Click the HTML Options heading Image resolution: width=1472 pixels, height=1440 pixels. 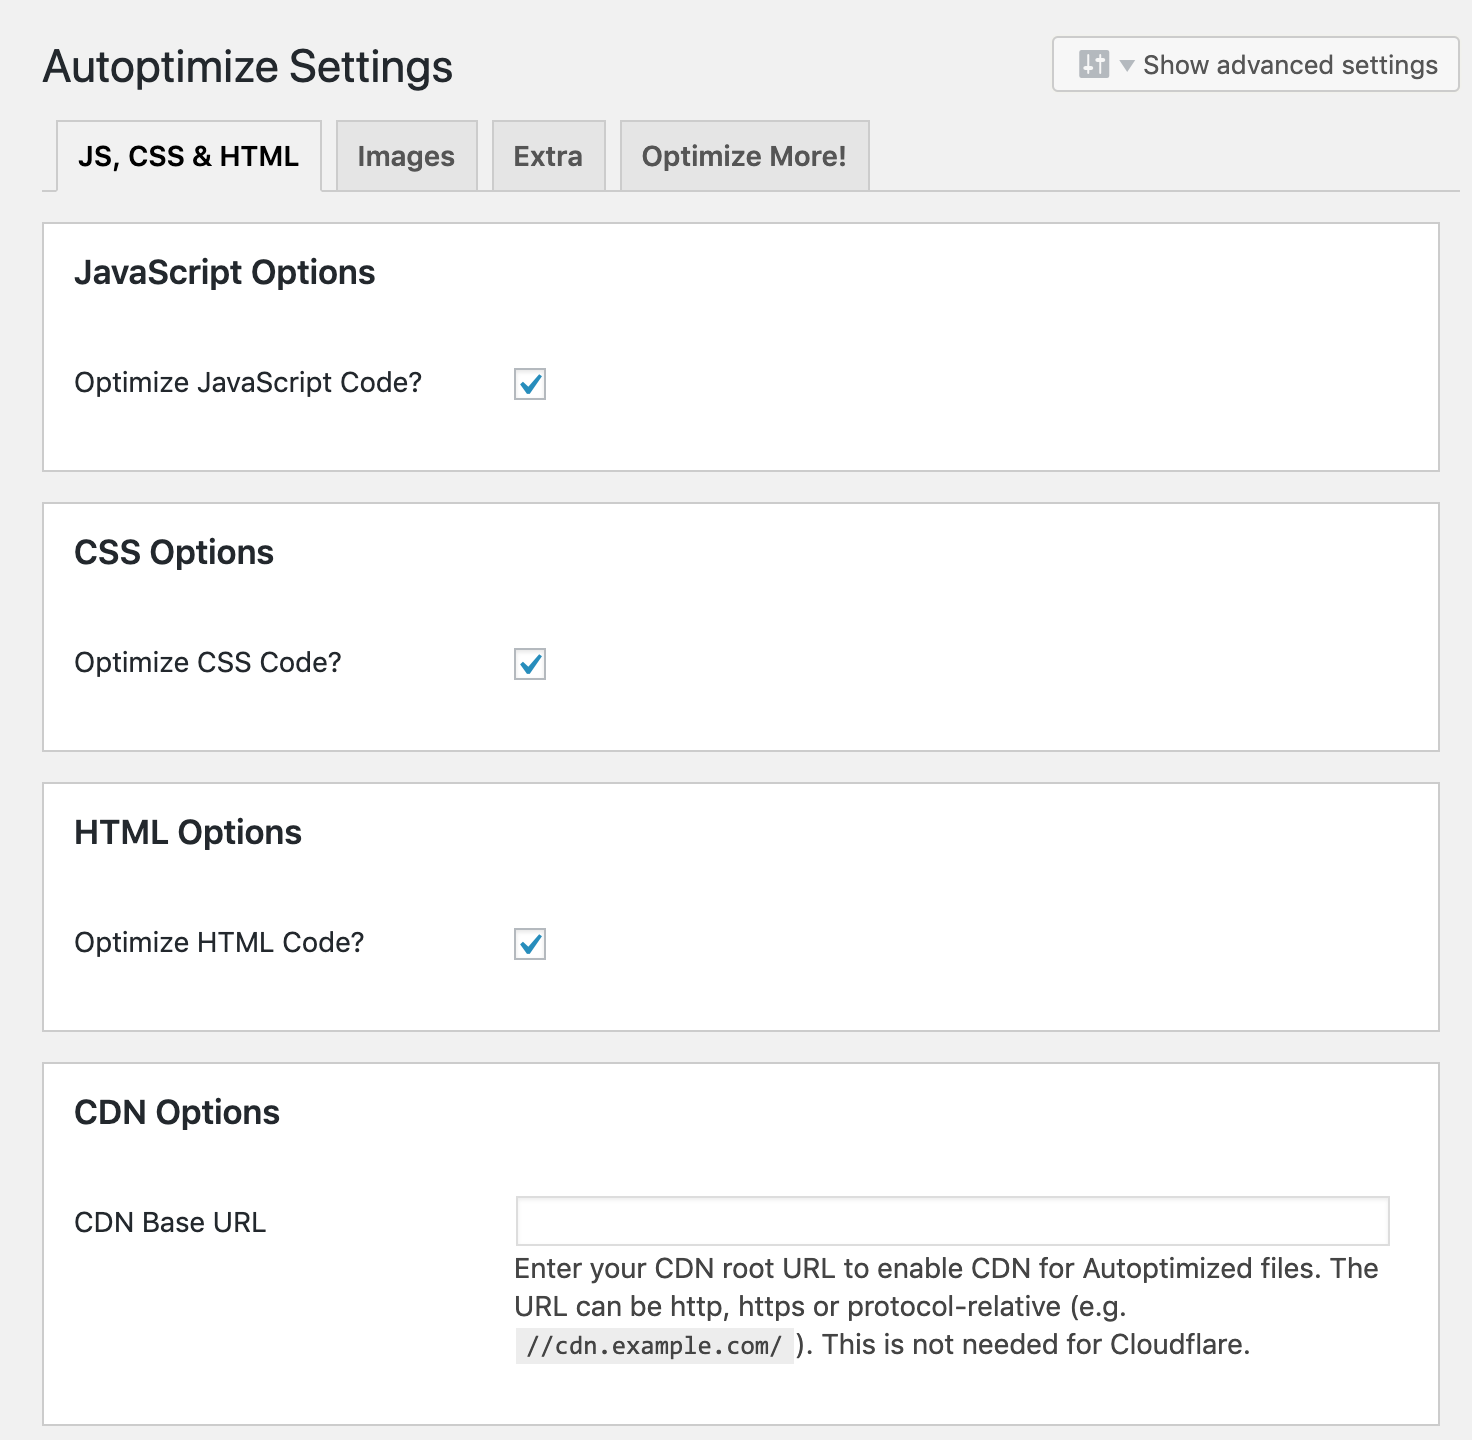pos(189,832)
